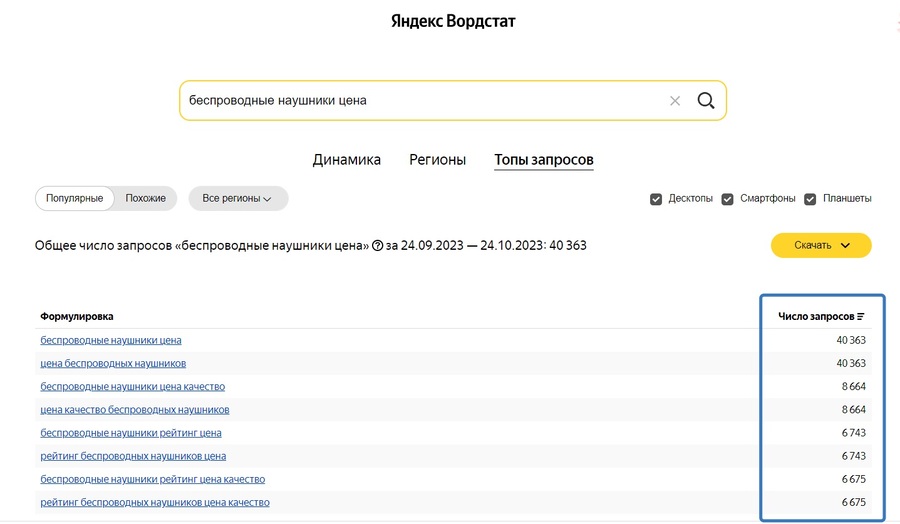The image size is (900, 524).
Task: Open the help question mark icon next to the query
Action: pos(377,246)
